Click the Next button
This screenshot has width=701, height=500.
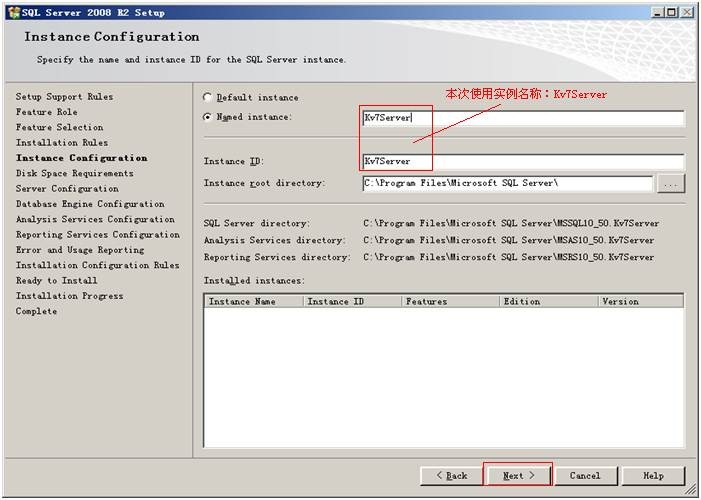point(518,476)
